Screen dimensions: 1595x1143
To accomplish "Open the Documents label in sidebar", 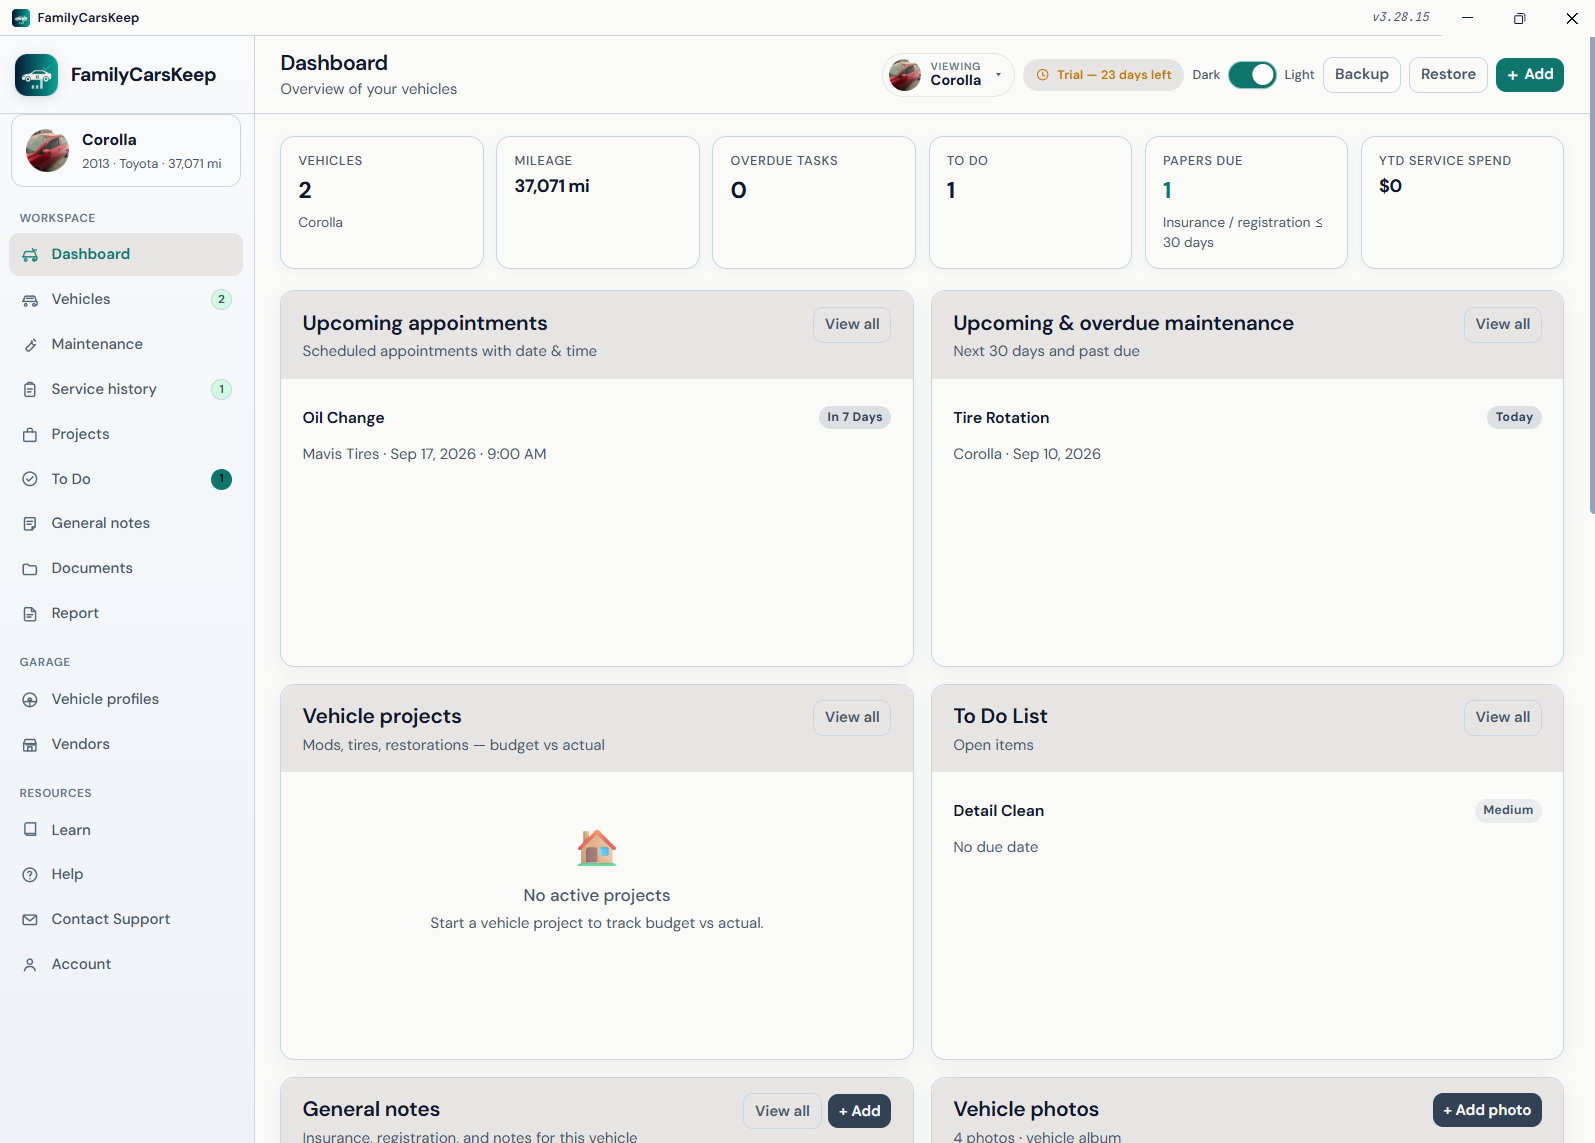I will coord(92,568).
